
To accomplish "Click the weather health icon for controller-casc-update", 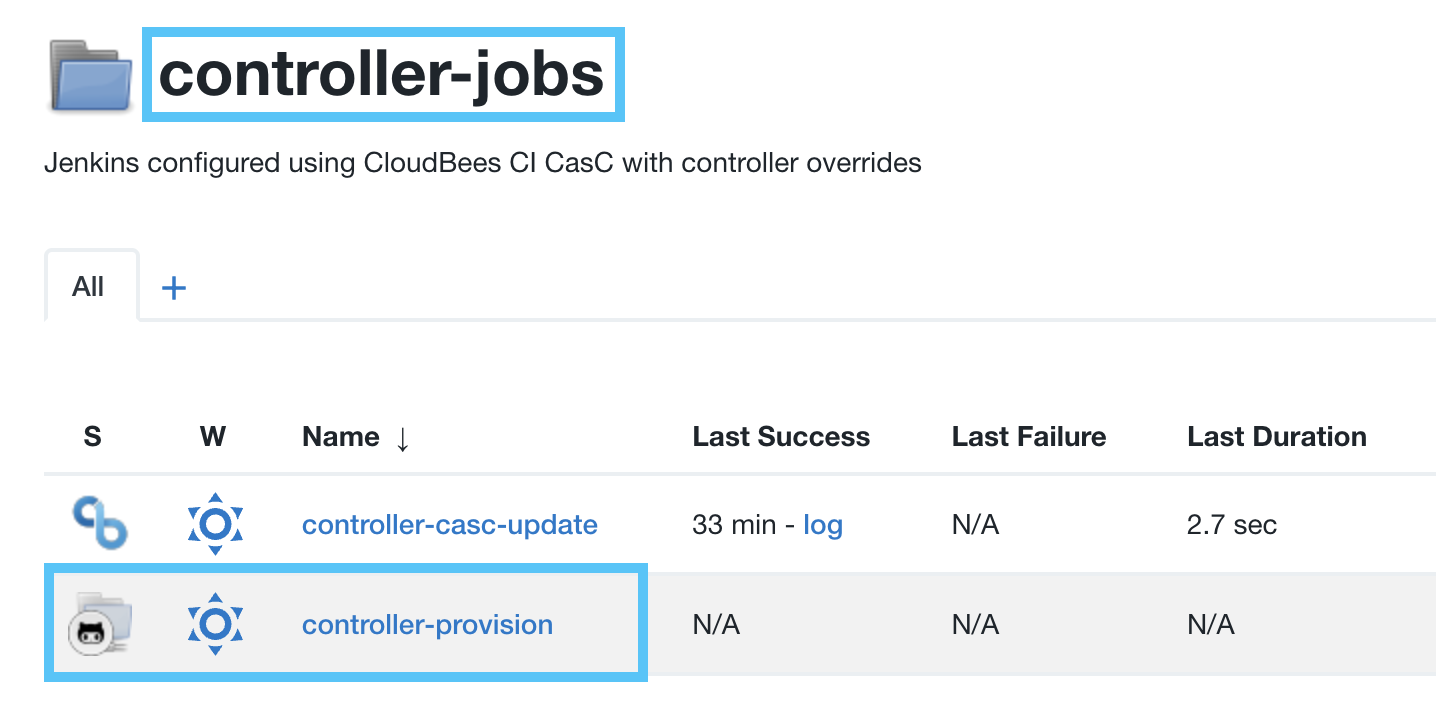I will pos(214,522).
